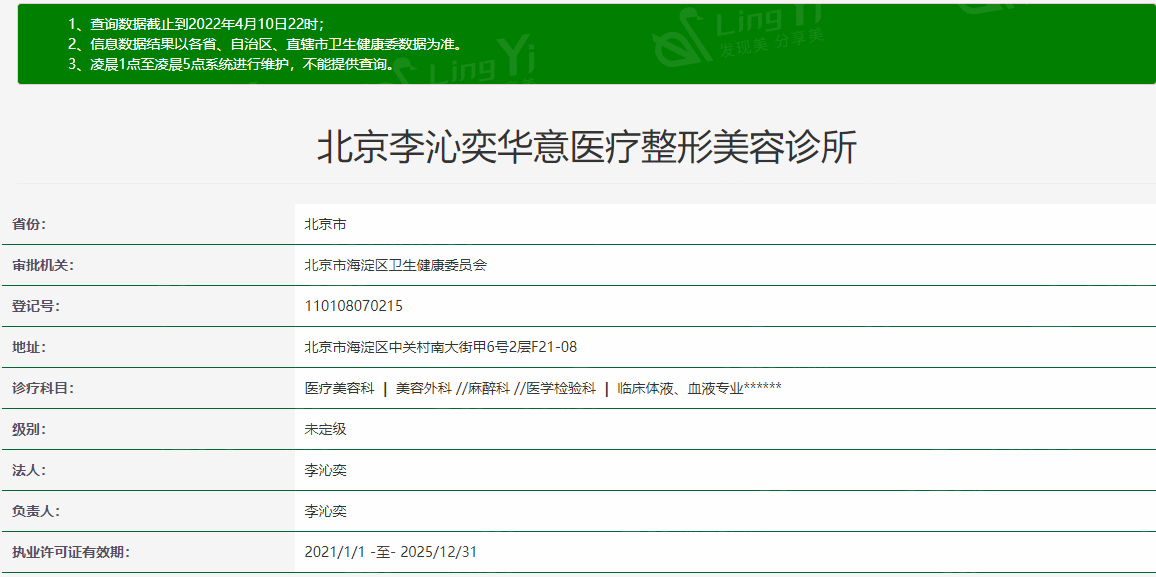Viewport: 1156px width, 577px height.
Task: Click notice line about 2022年4月10日22时 data cutoff
Action: 195,24
